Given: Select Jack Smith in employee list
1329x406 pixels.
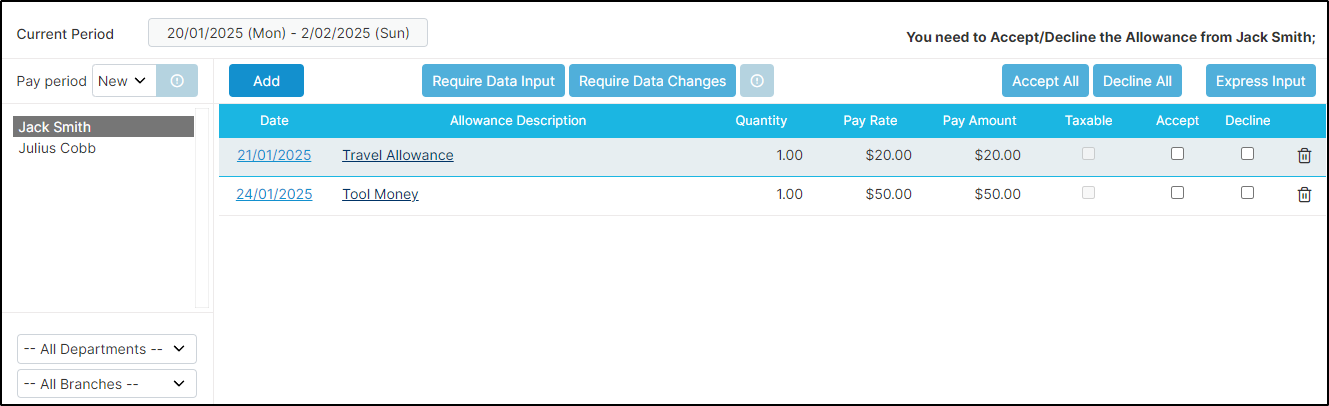Looking at the screenshot, I should click(x=104, y=127).
